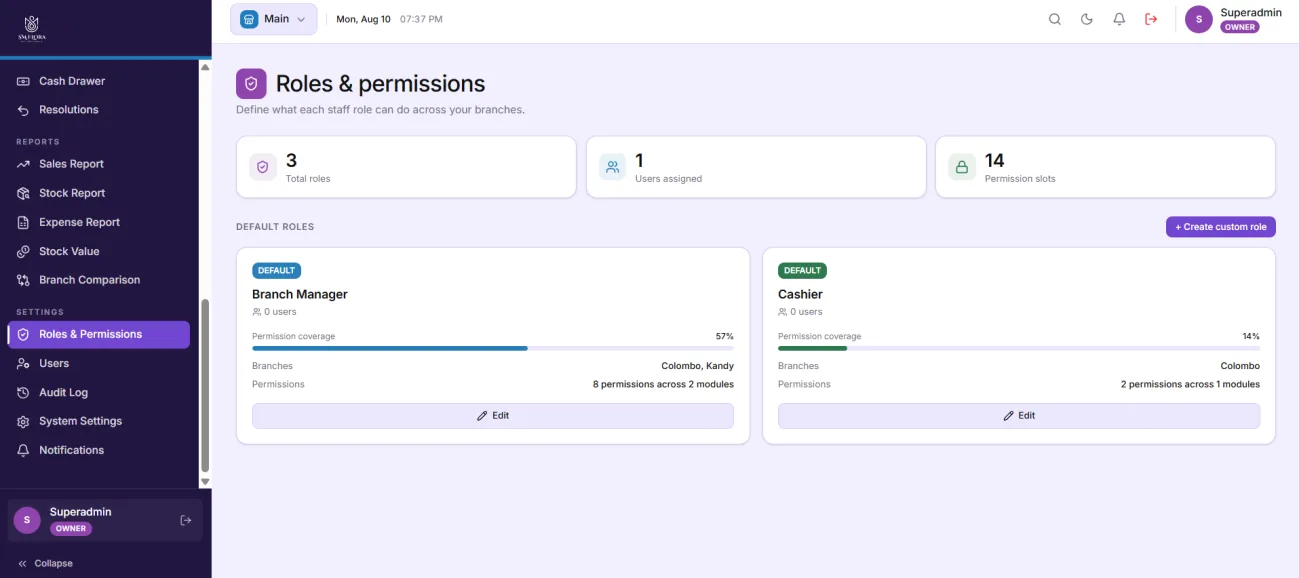This screenshot has height=578, width=1299.
Task: Click the search magnifier icon in header
Action: [1055, 19]
